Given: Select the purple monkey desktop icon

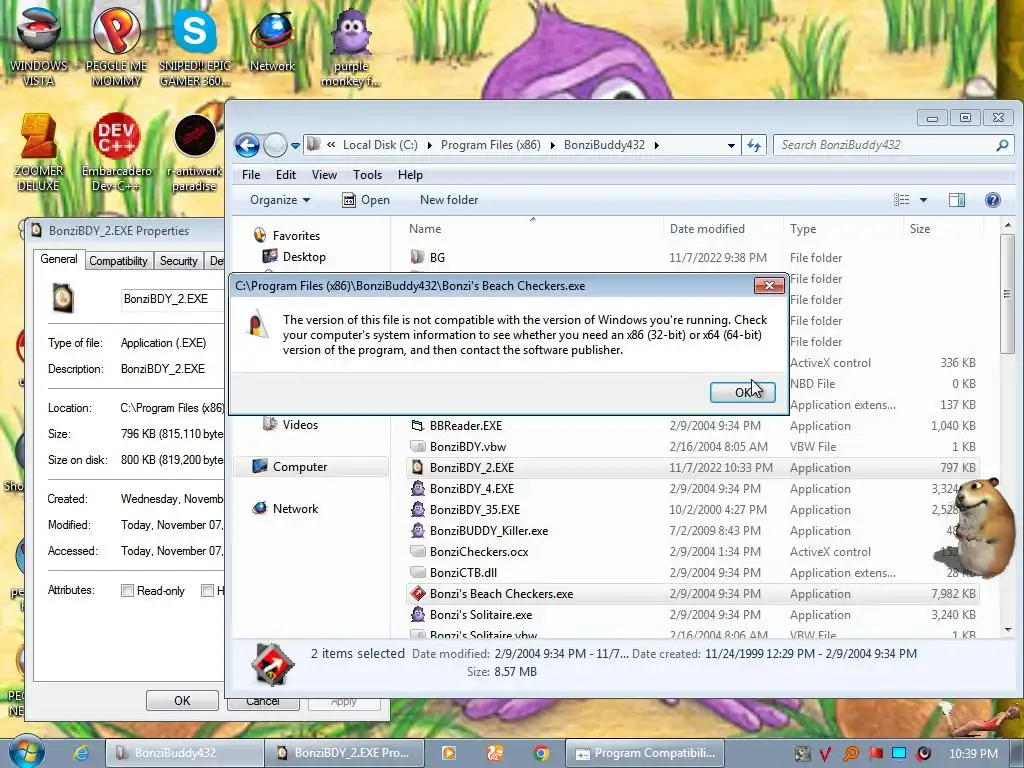Looking at the screenshot, I should pyautogui.click(x=351, y=47).
